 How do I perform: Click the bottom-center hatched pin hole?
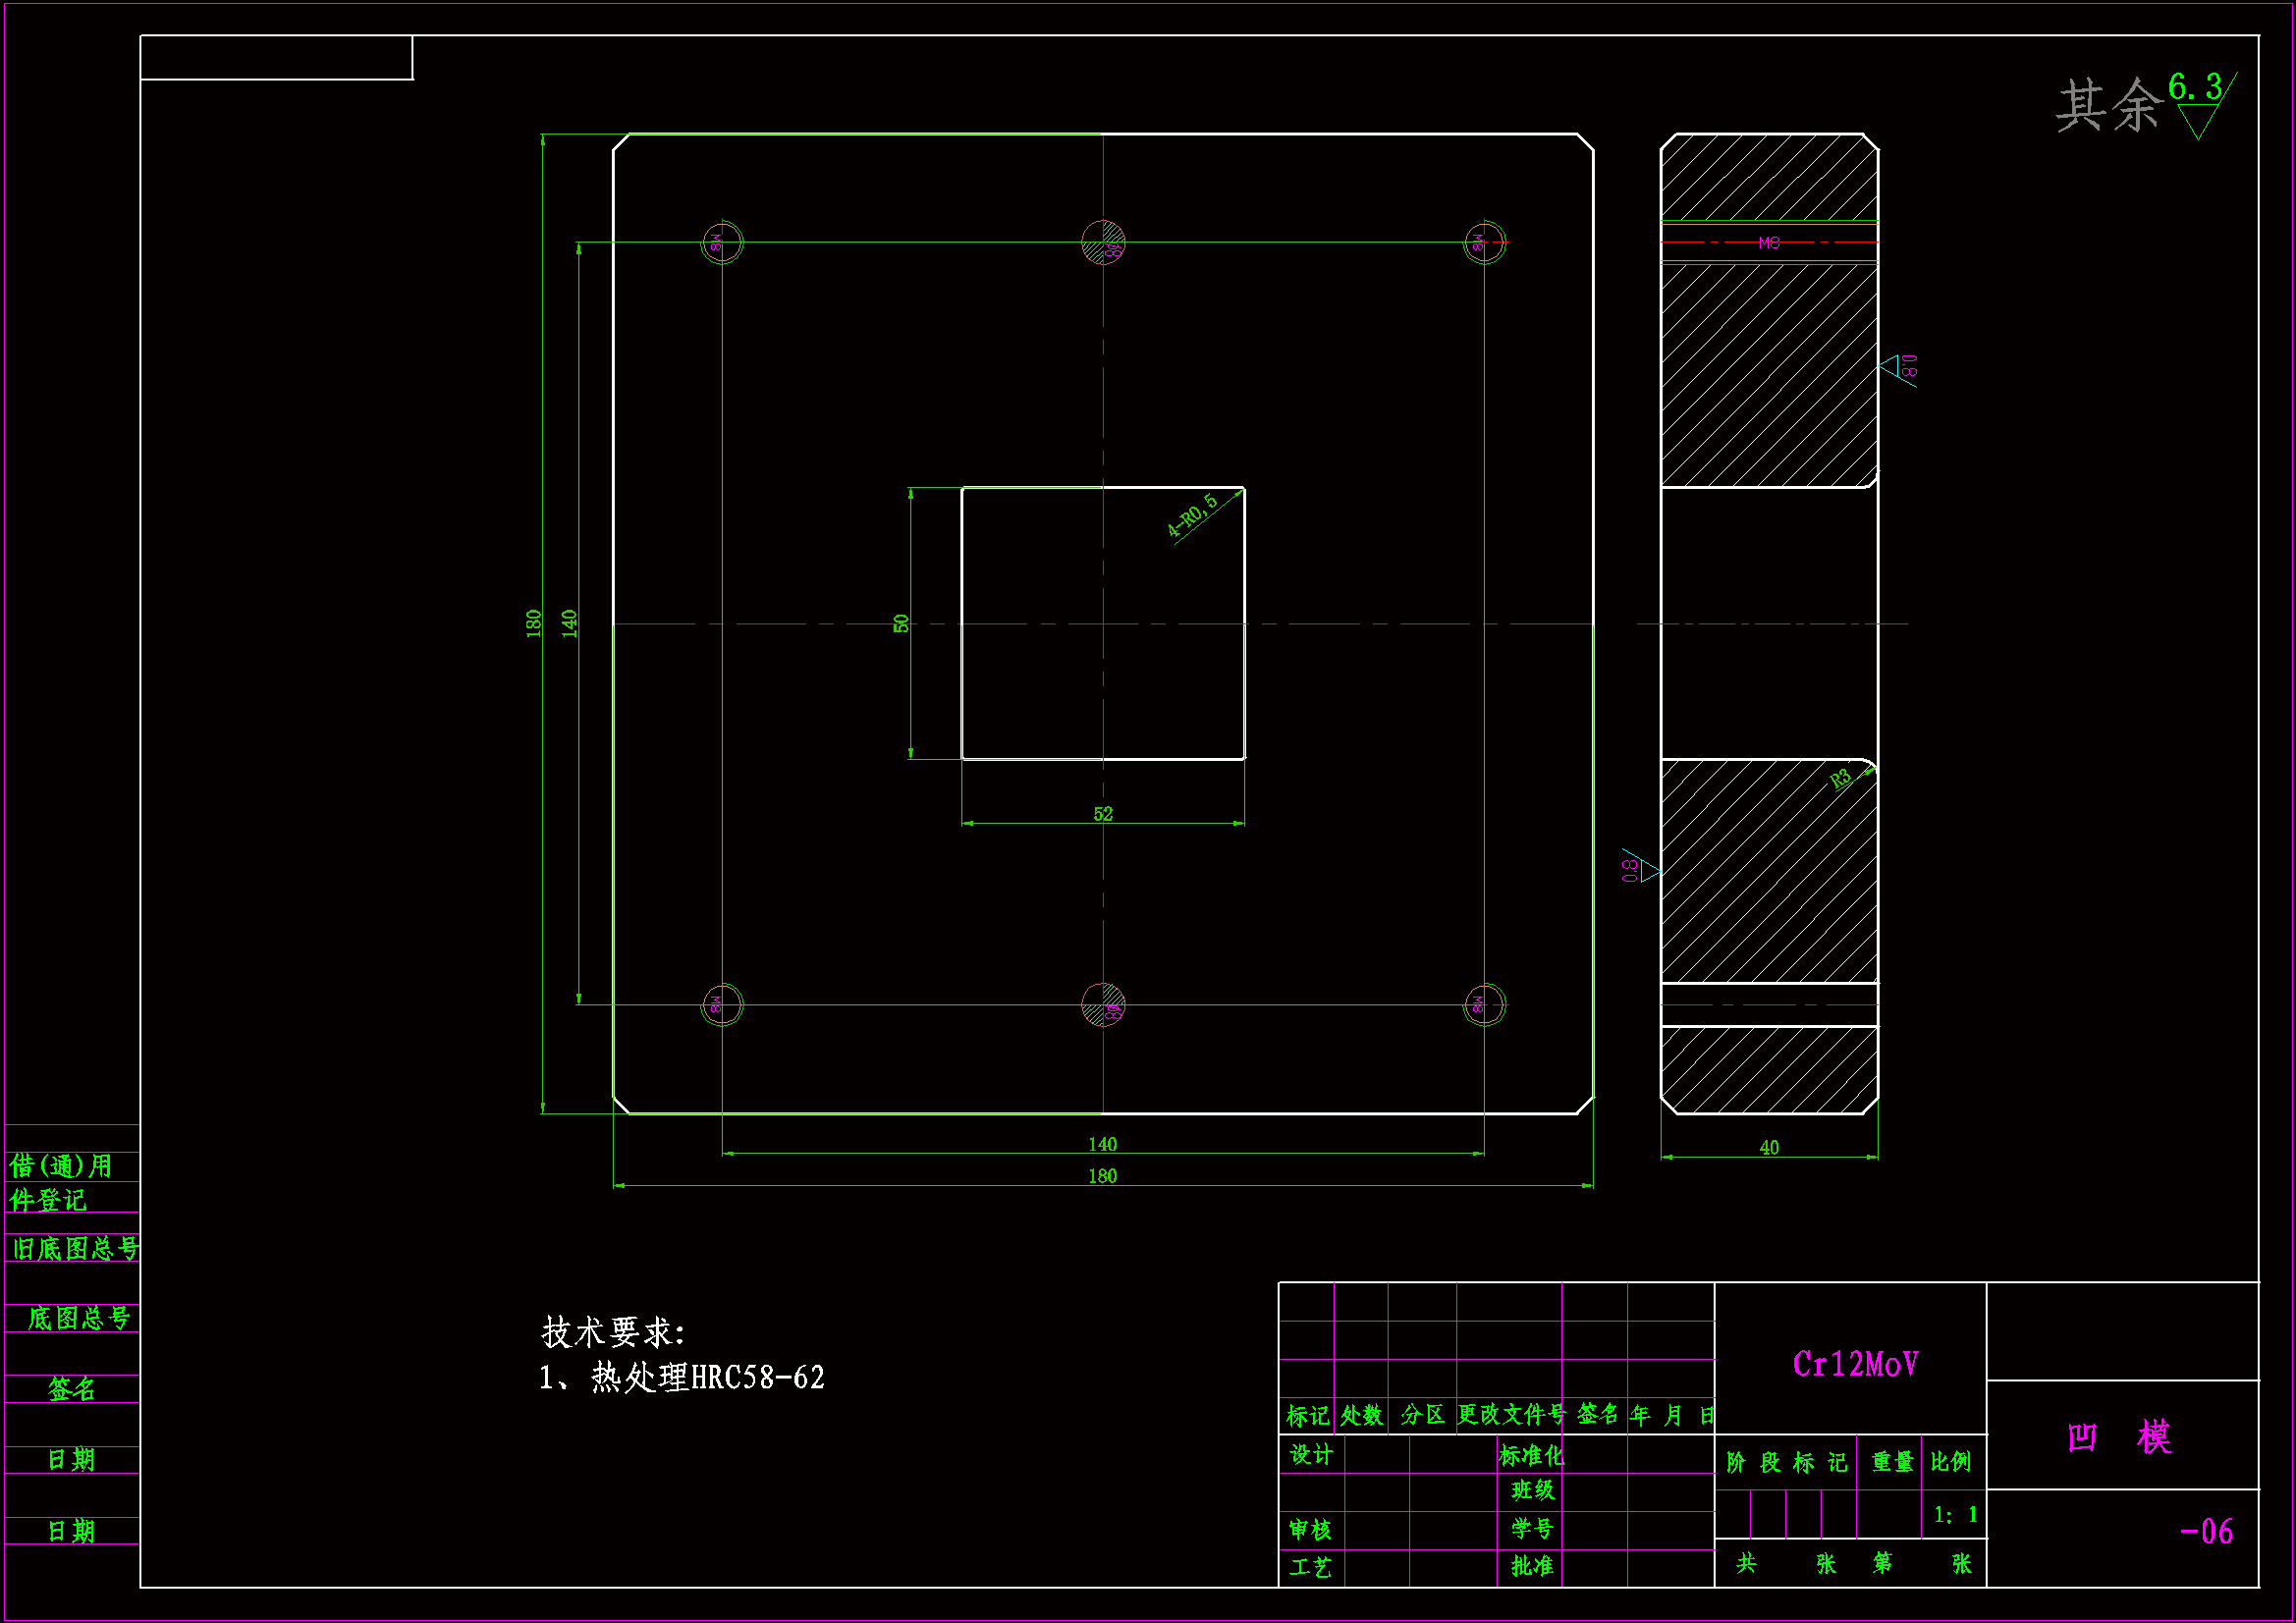1103,1004
